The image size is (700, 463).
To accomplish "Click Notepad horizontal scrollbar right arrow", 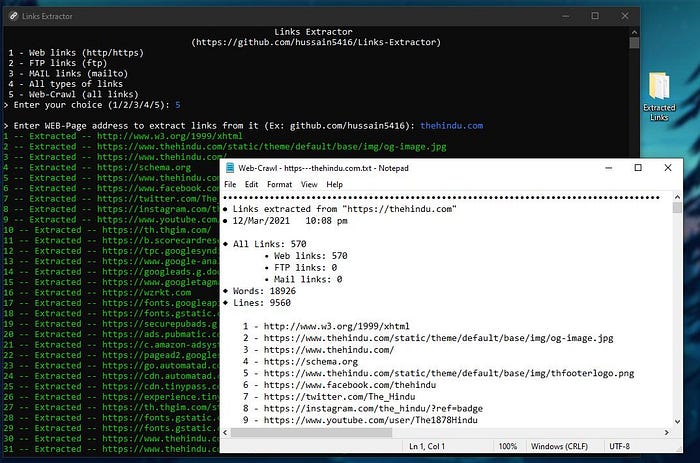I will pyautogui.click(x=667, y=432).
